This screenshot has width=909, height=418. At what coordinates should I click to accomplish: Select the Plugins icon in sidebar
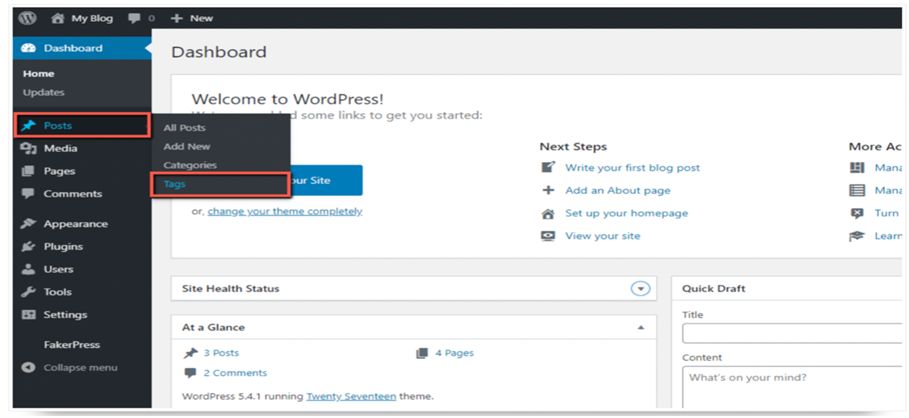28,247
